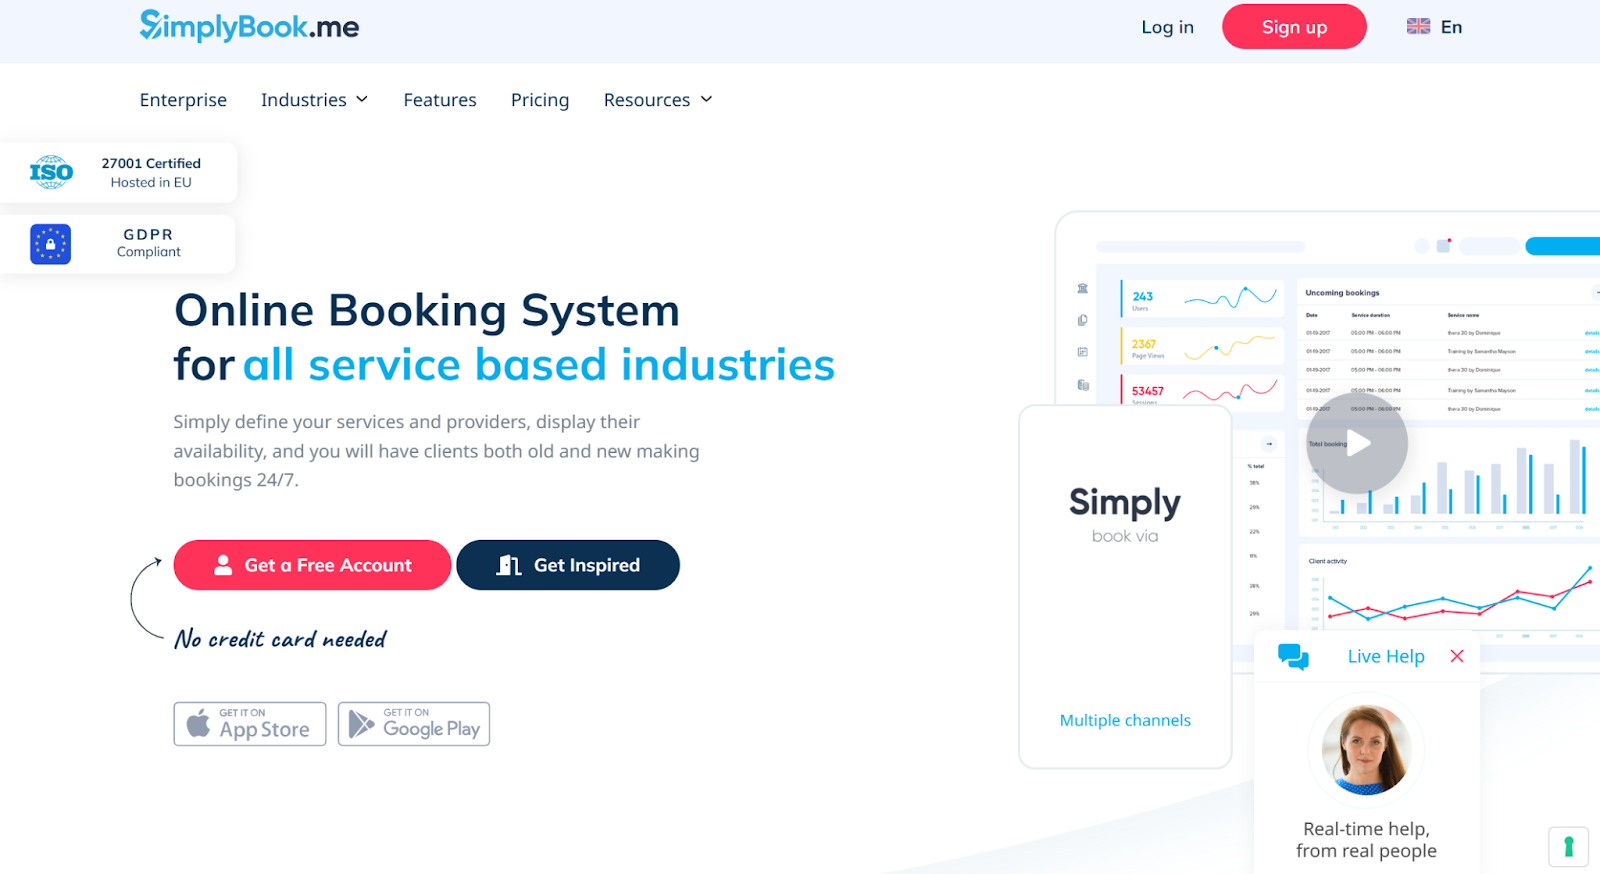Click the Sign up button
1600x874 pixels.
(1294, 27)
